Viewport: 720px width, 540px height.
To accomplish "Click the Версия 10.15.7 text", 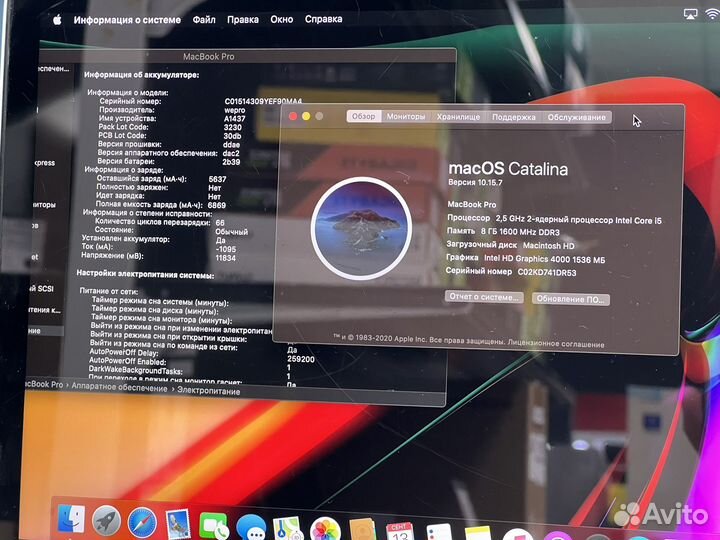I will [x=475, y=182].
